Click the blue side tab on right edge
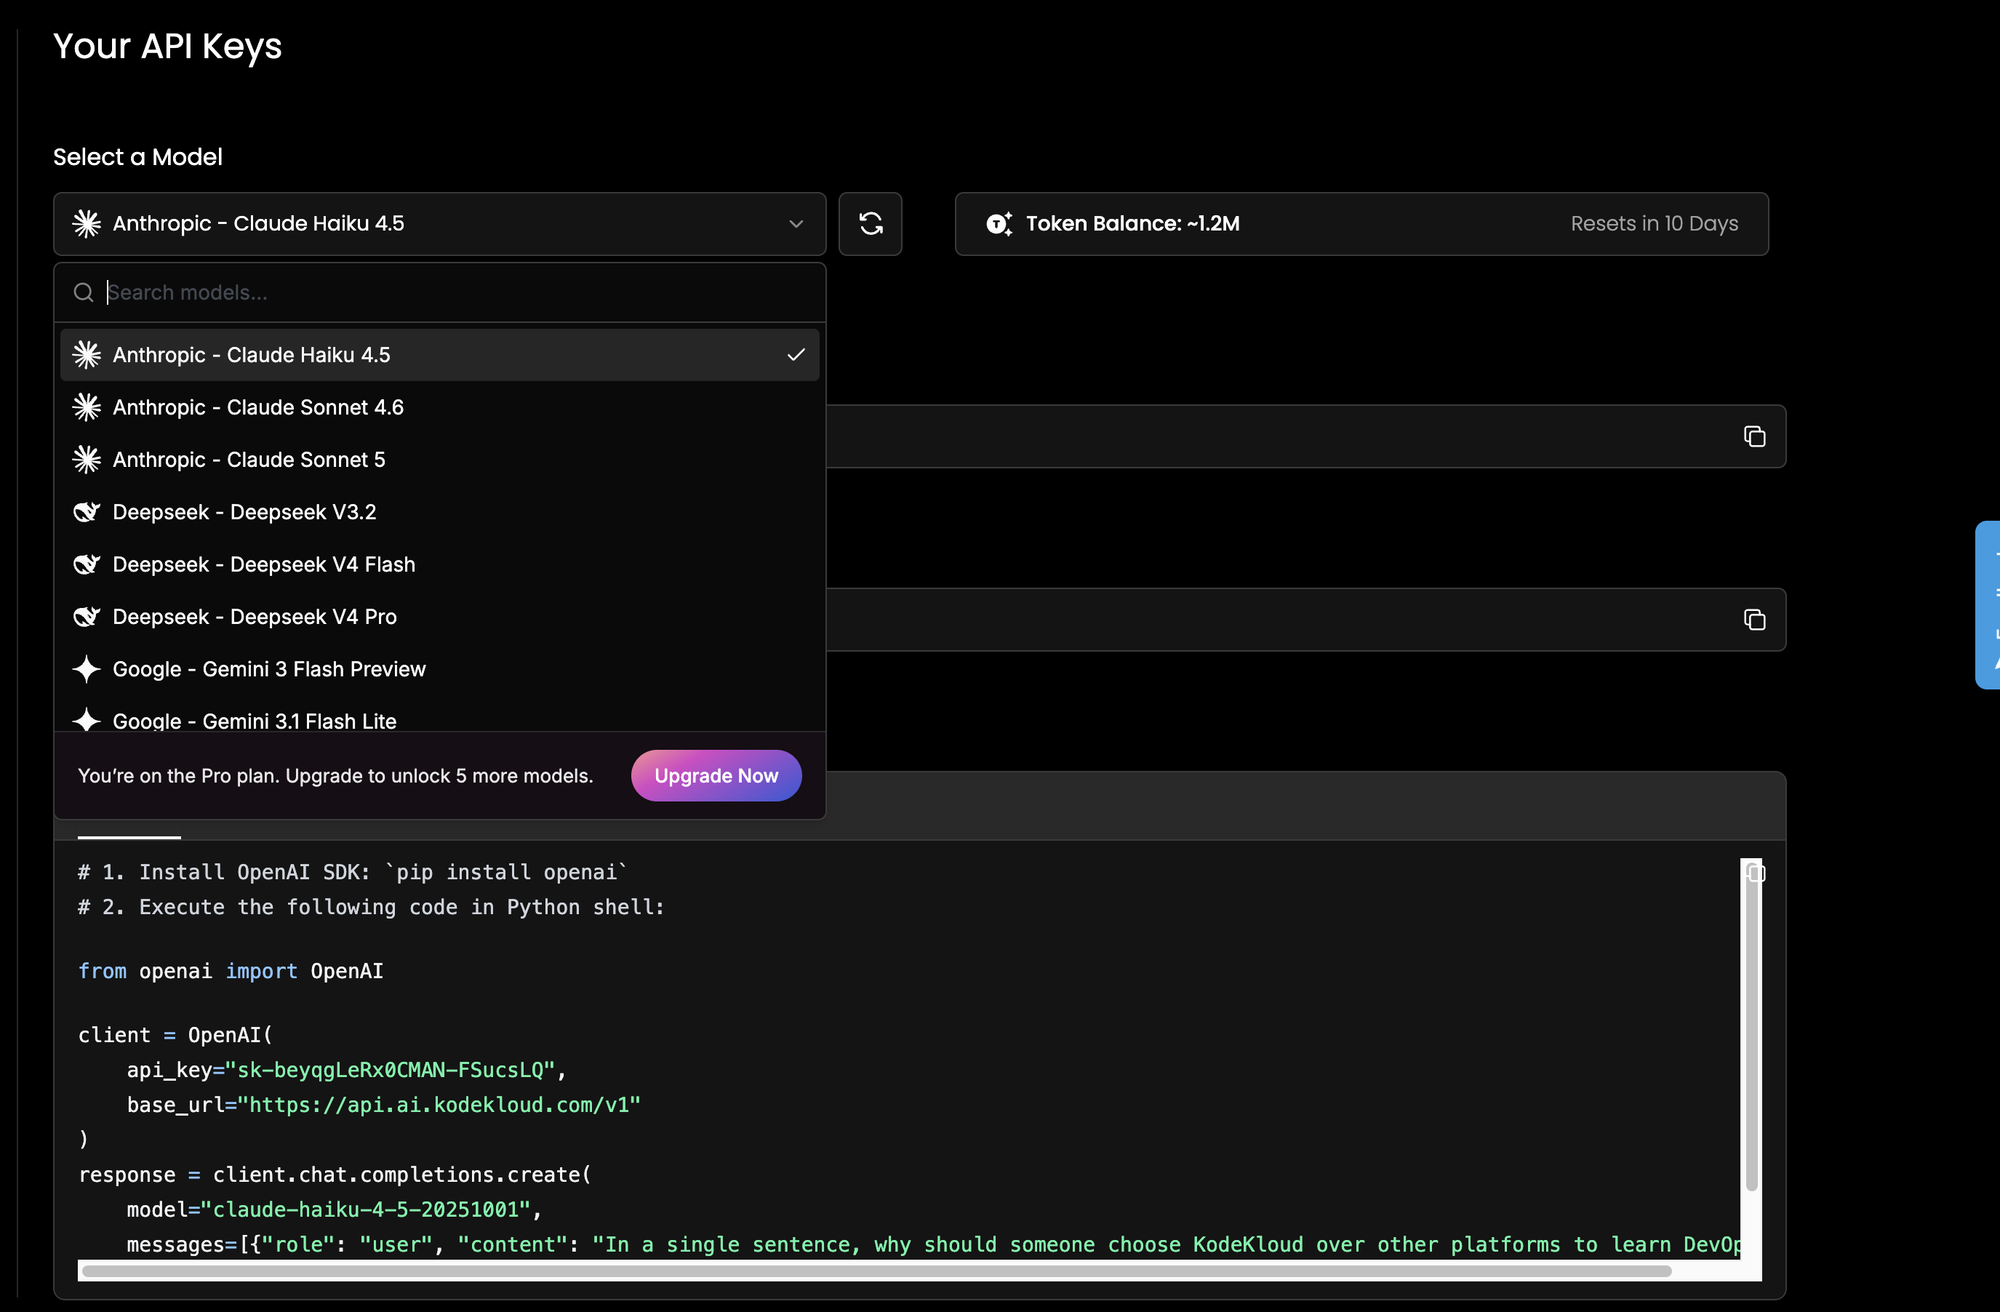This screenshot has width=2000, height=1312. [1988, 605]
